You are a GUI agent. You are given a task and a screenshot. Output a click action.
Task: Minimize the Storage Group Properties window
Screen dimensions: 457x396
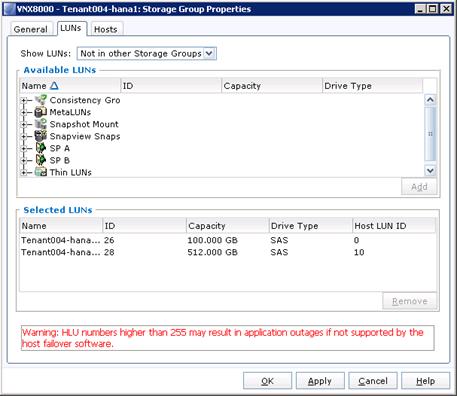click(x=421, y=9)
